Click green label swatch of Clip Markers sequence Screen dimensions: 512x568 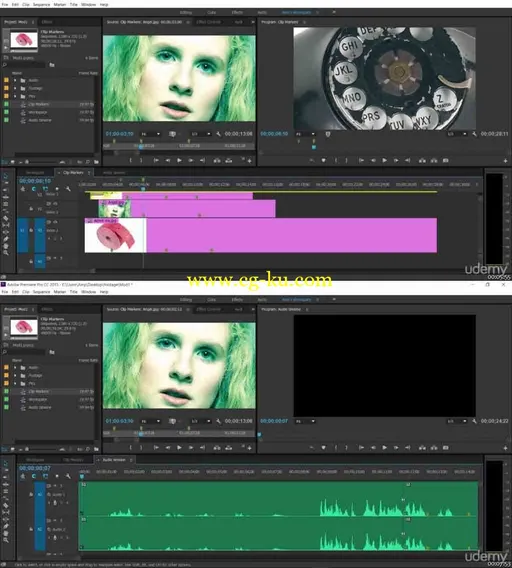click(6, 104)
